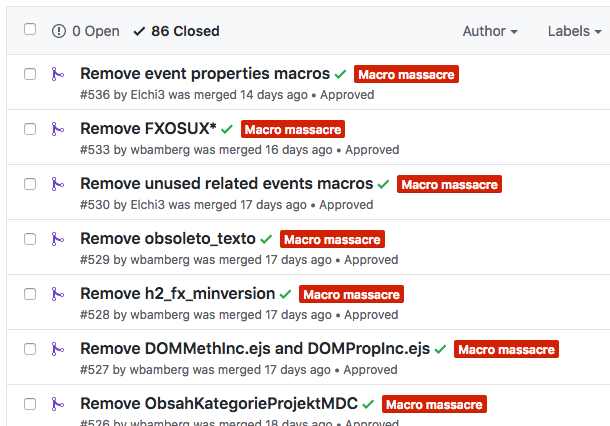Screen dimensions: 610x426
Task: Click green checkmark status for Remove obsoleto_texto
Action: pyautogui.click(x=266, y=239)
